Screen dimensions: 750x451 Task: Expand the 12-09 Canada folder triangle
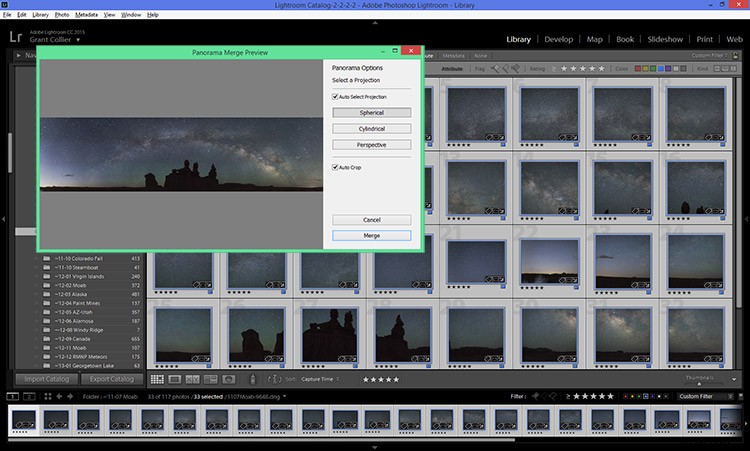(39, 338)
